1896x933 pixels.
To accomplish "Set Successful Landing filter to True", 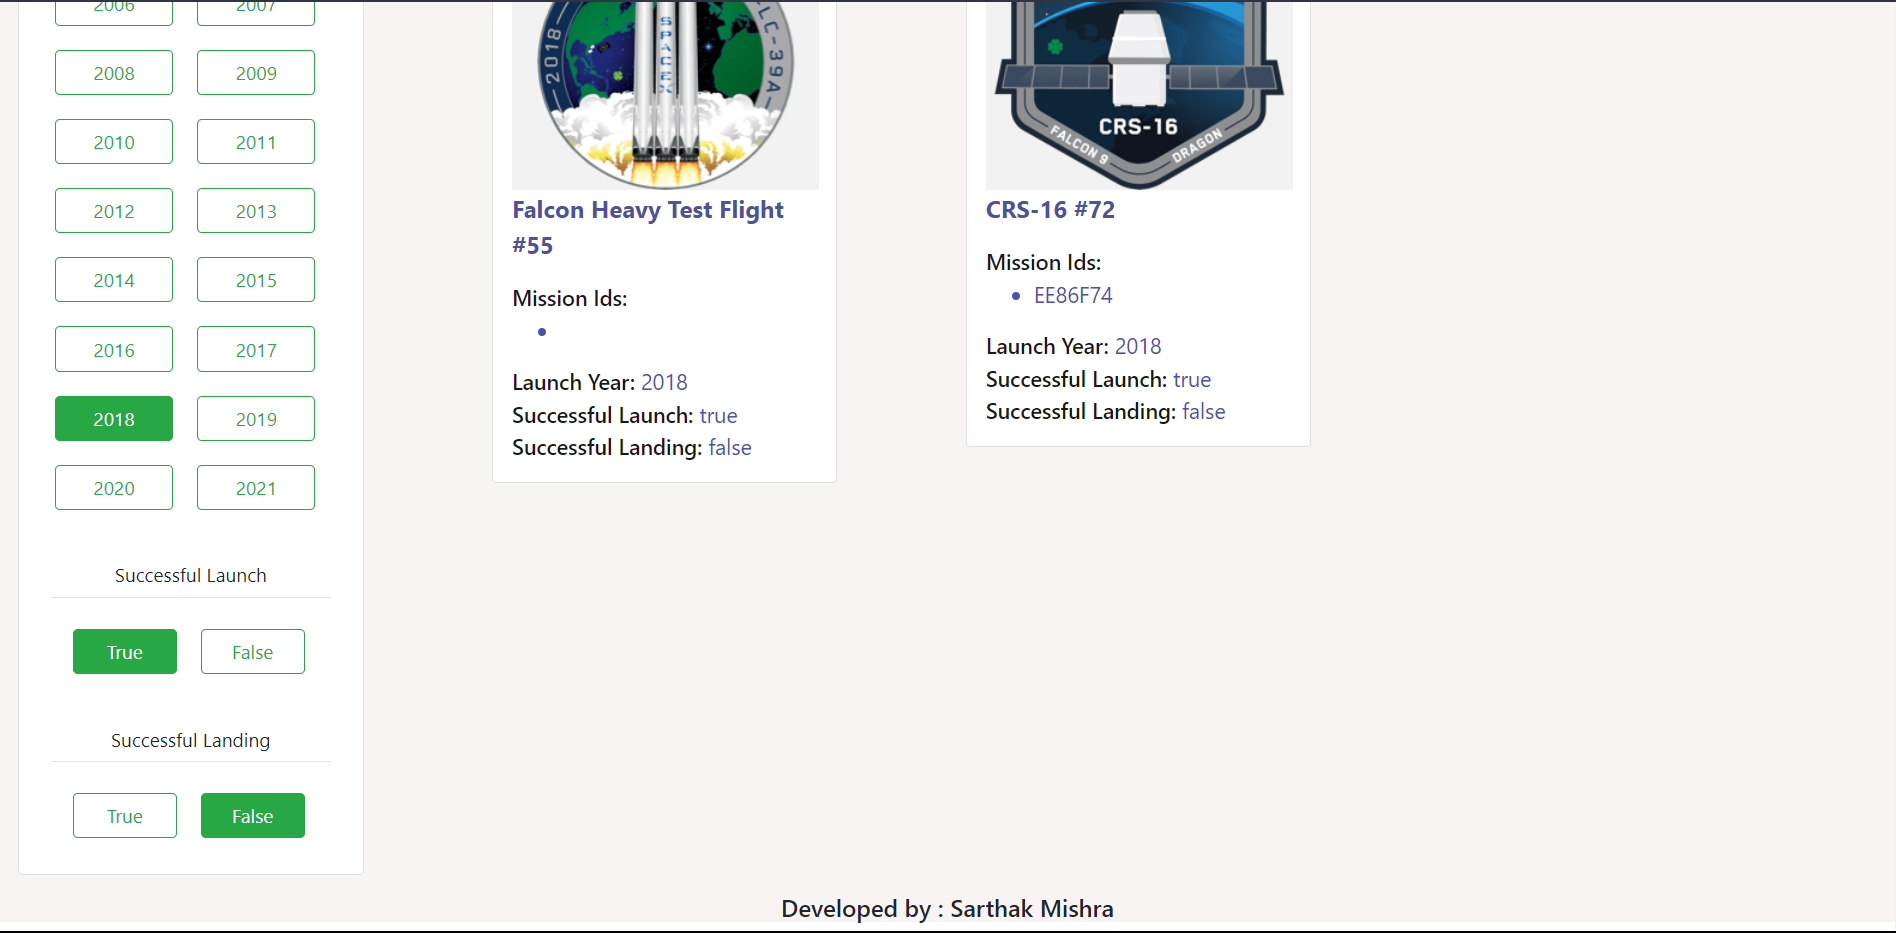I will click(x=125, y=816).
